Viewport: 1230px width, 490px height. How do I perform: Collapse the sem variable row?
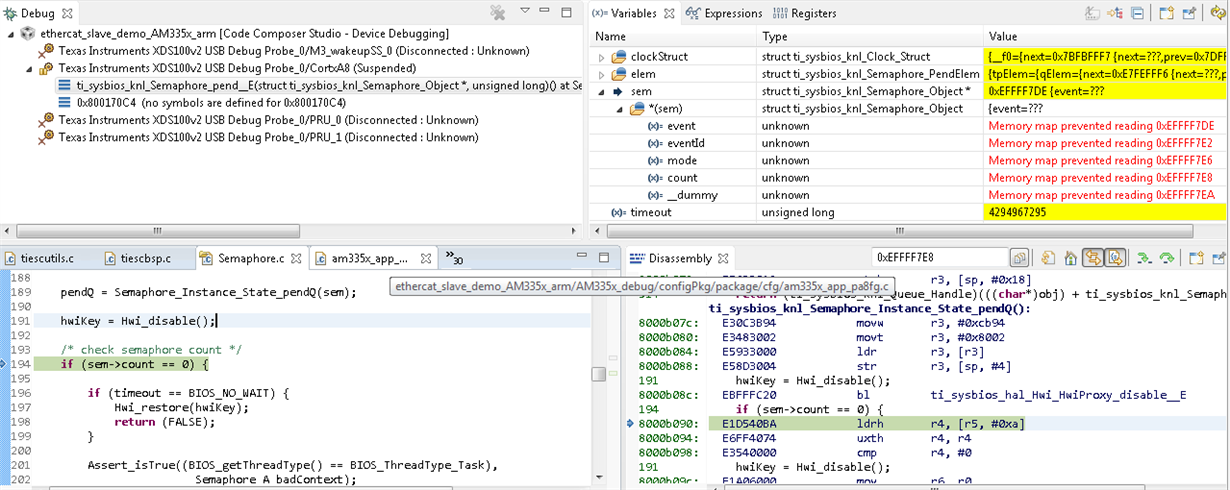click(x=601, y=92)
